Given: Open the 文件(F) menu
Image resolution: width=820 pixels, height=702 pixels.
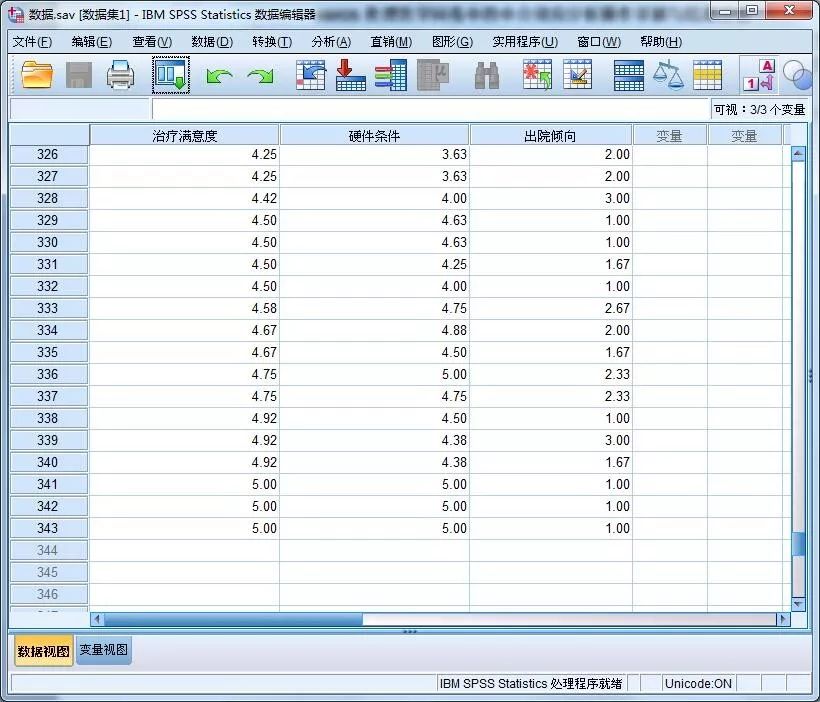Looking at the screenshot, I should coord(32,42).
